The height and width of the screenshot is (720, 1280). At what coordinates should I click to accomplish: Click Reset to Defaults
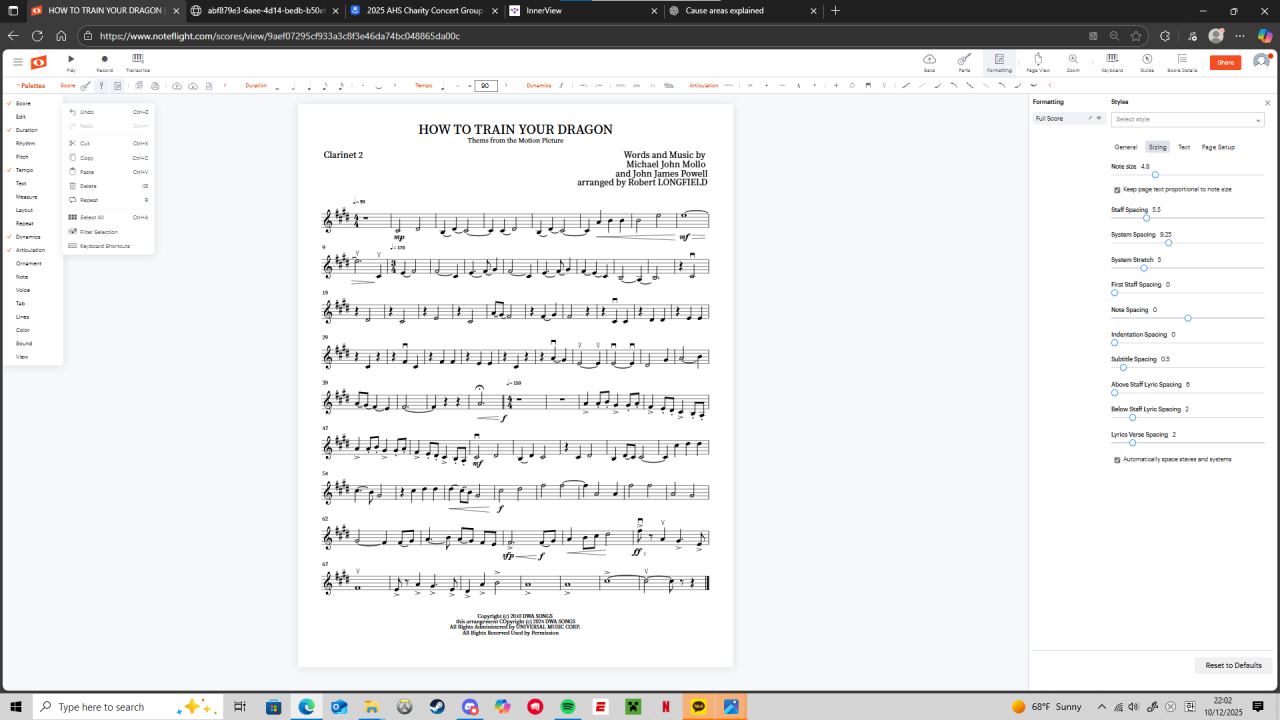[1233, 665]
